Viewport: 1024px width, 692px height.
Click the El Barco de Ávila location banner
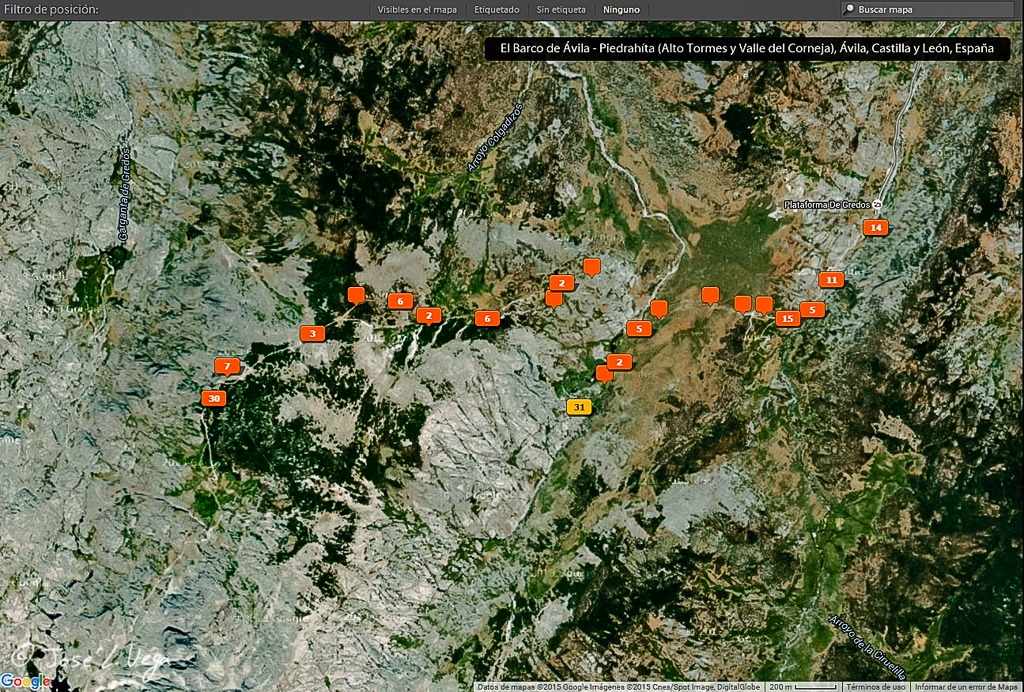[x=746, y=49]
